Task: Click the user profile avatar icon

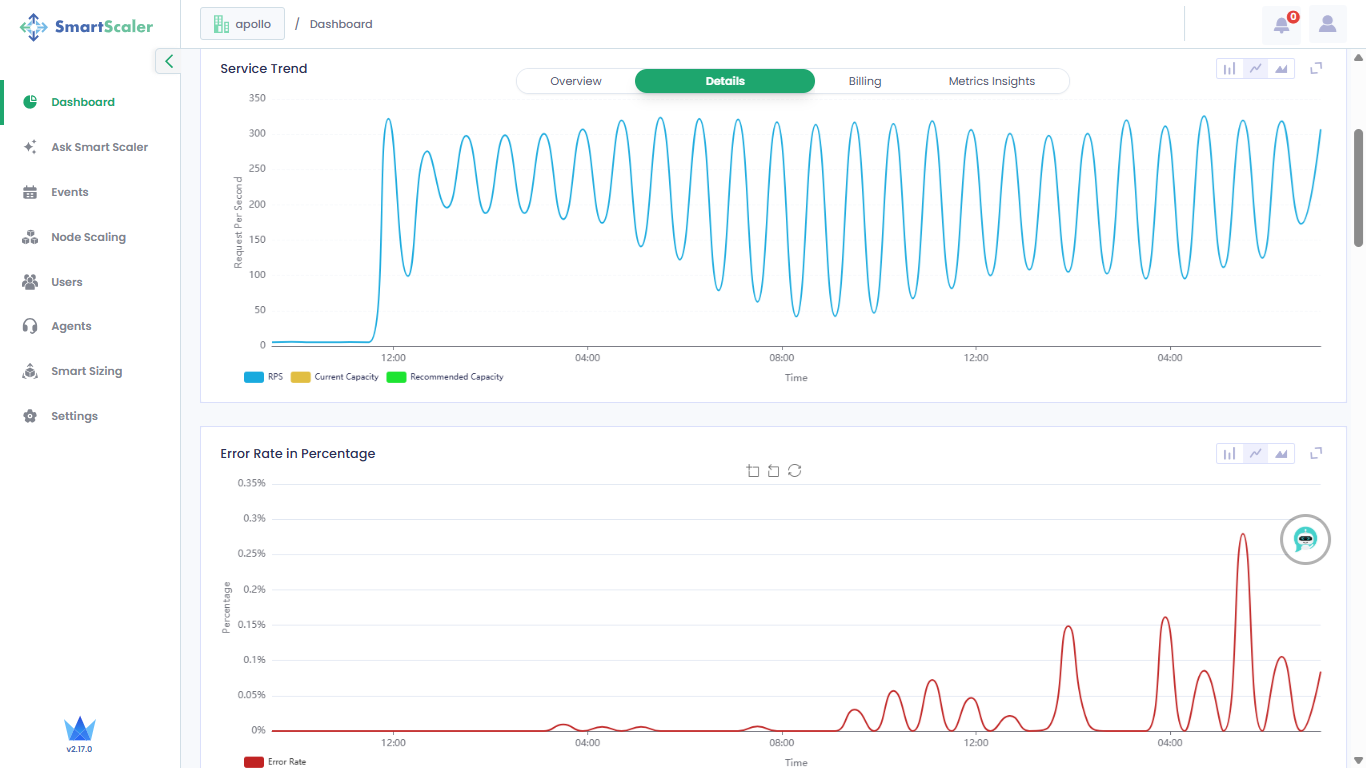Action: click(1327, 24)
